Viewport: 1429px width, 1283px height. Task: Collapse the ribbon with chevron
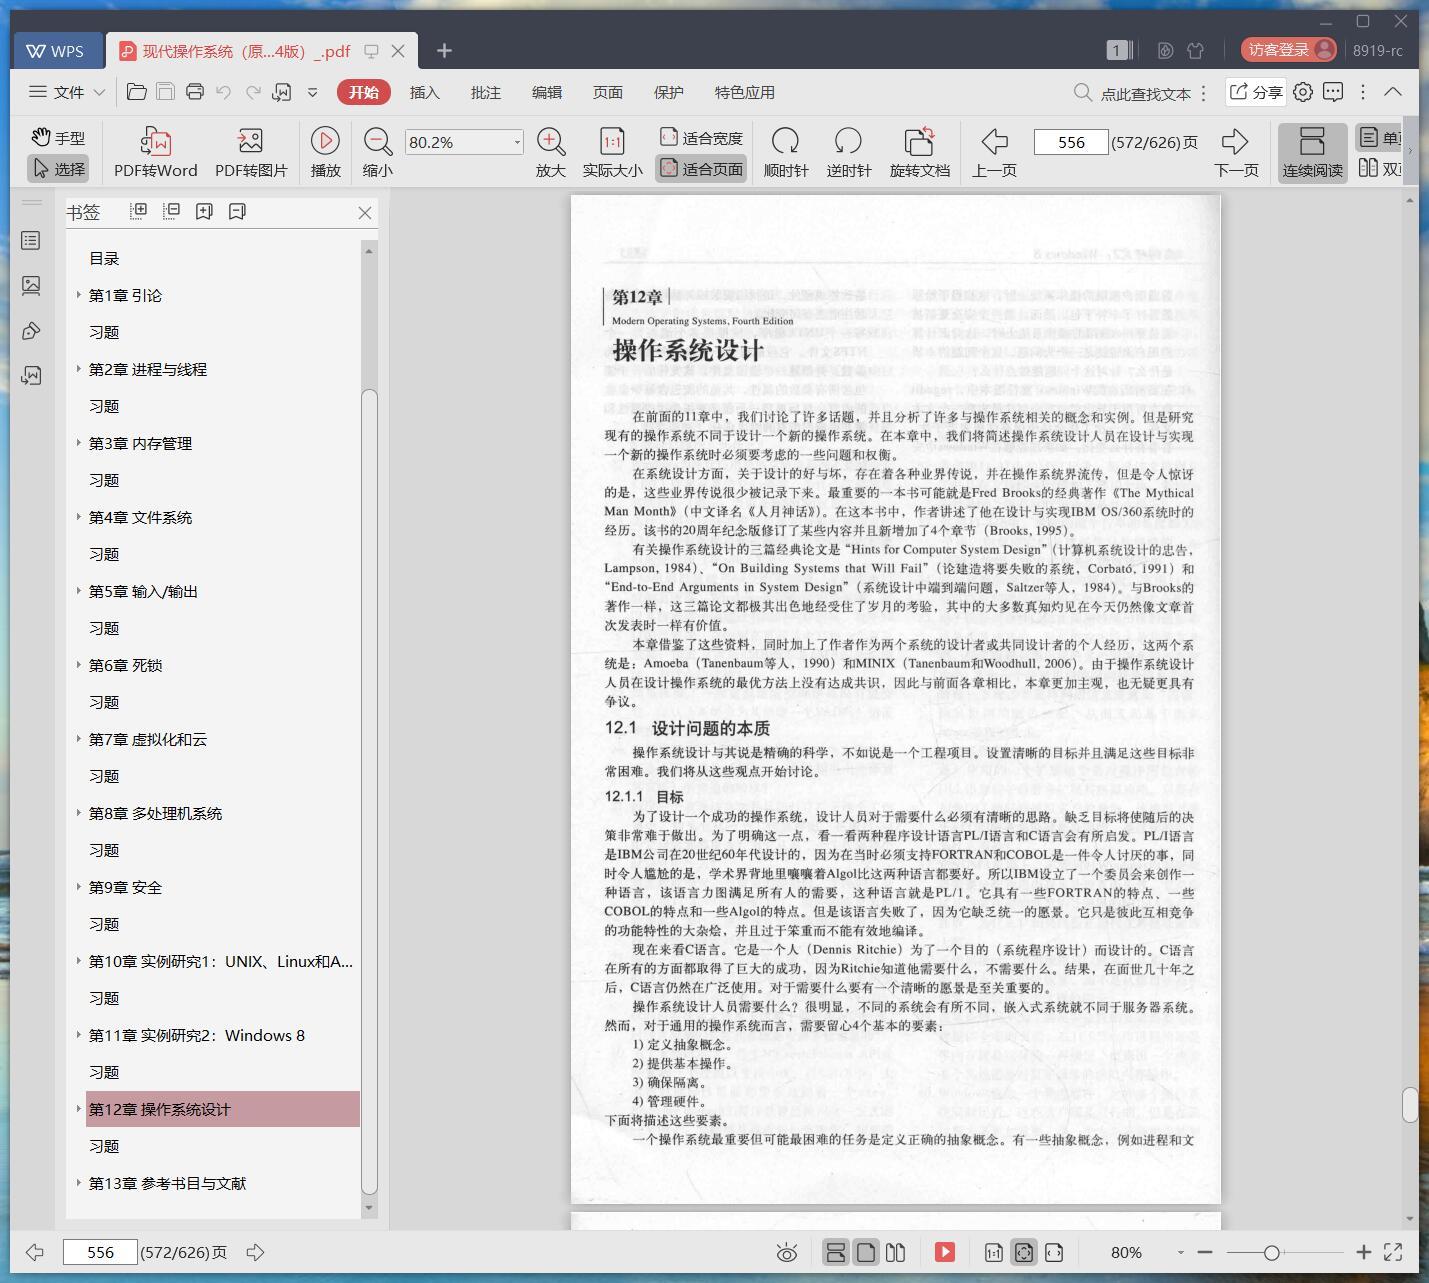(1392, 92)
